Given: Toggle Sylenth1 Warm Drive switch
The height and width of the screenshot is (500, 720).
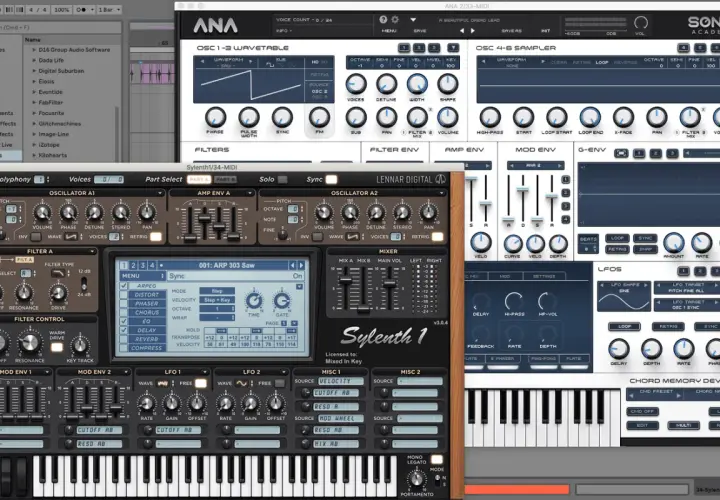Looking at the screenshot, I should coord(57,347).
